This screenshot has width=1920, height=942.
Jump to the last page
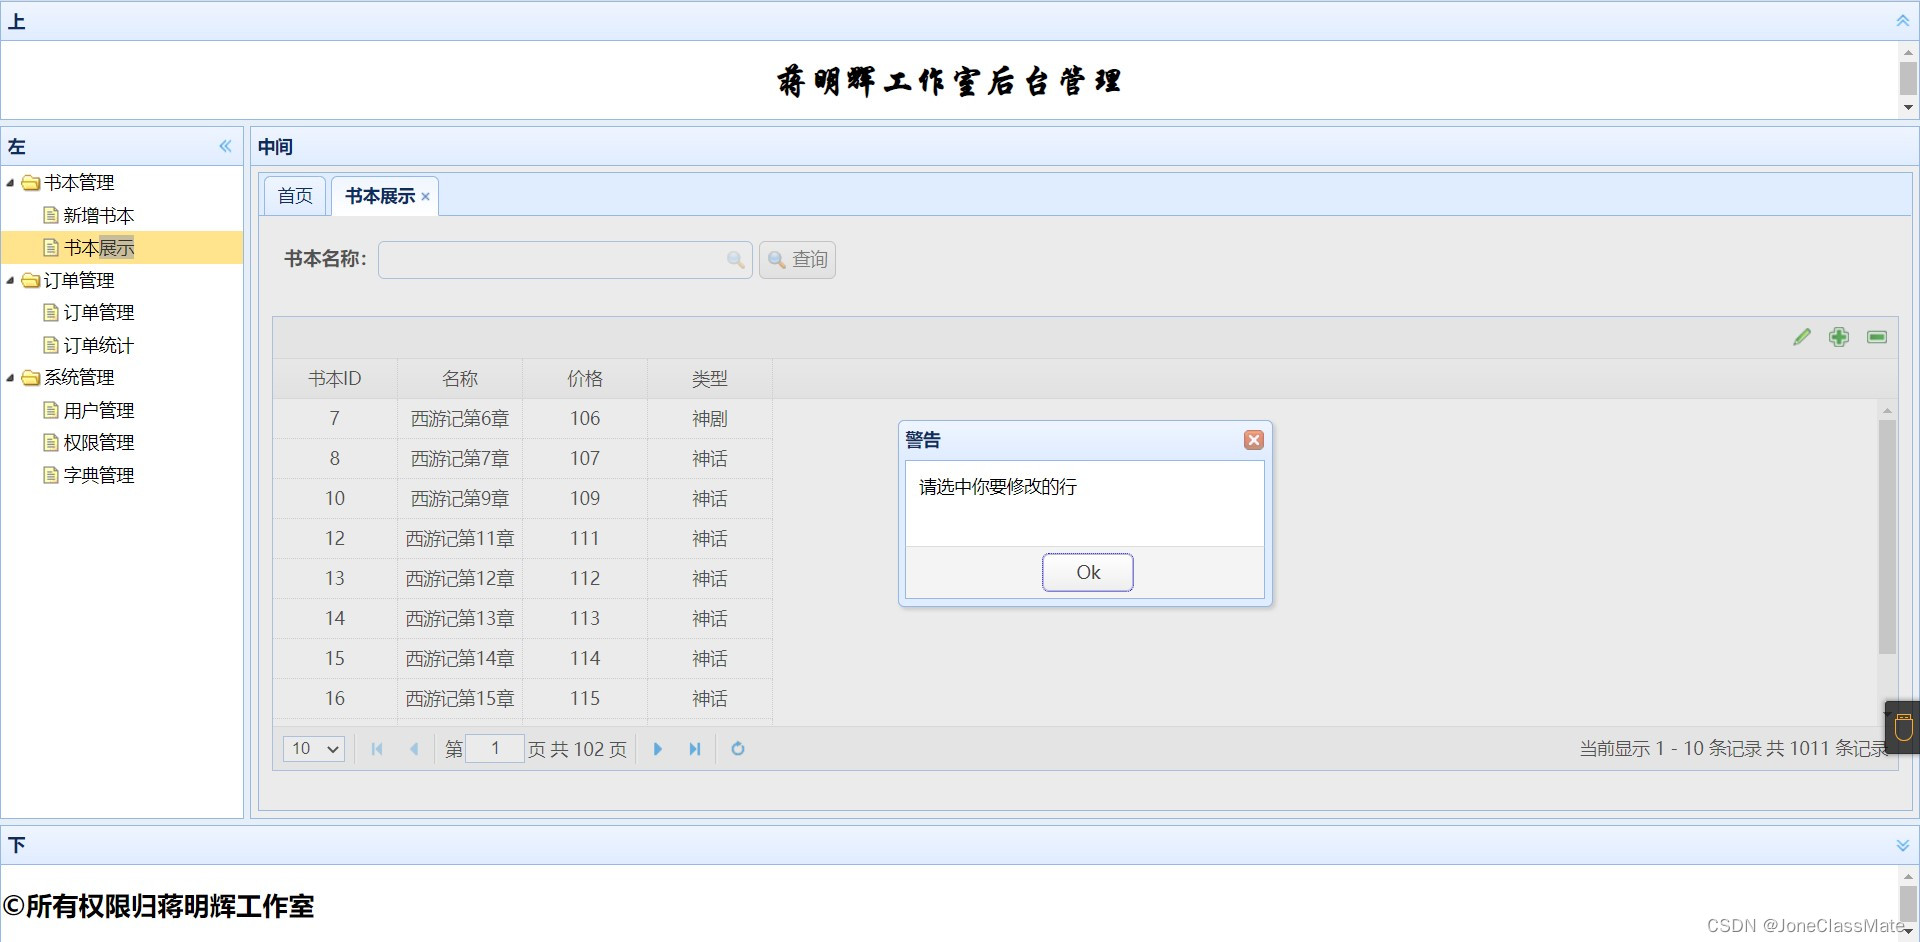[x=695, y=749]
